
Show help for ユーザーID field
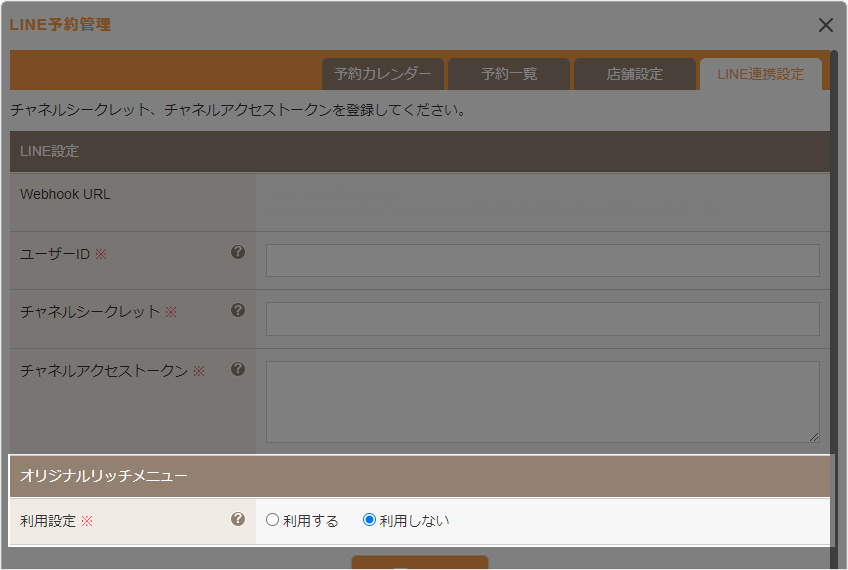[x=238, y=252]
